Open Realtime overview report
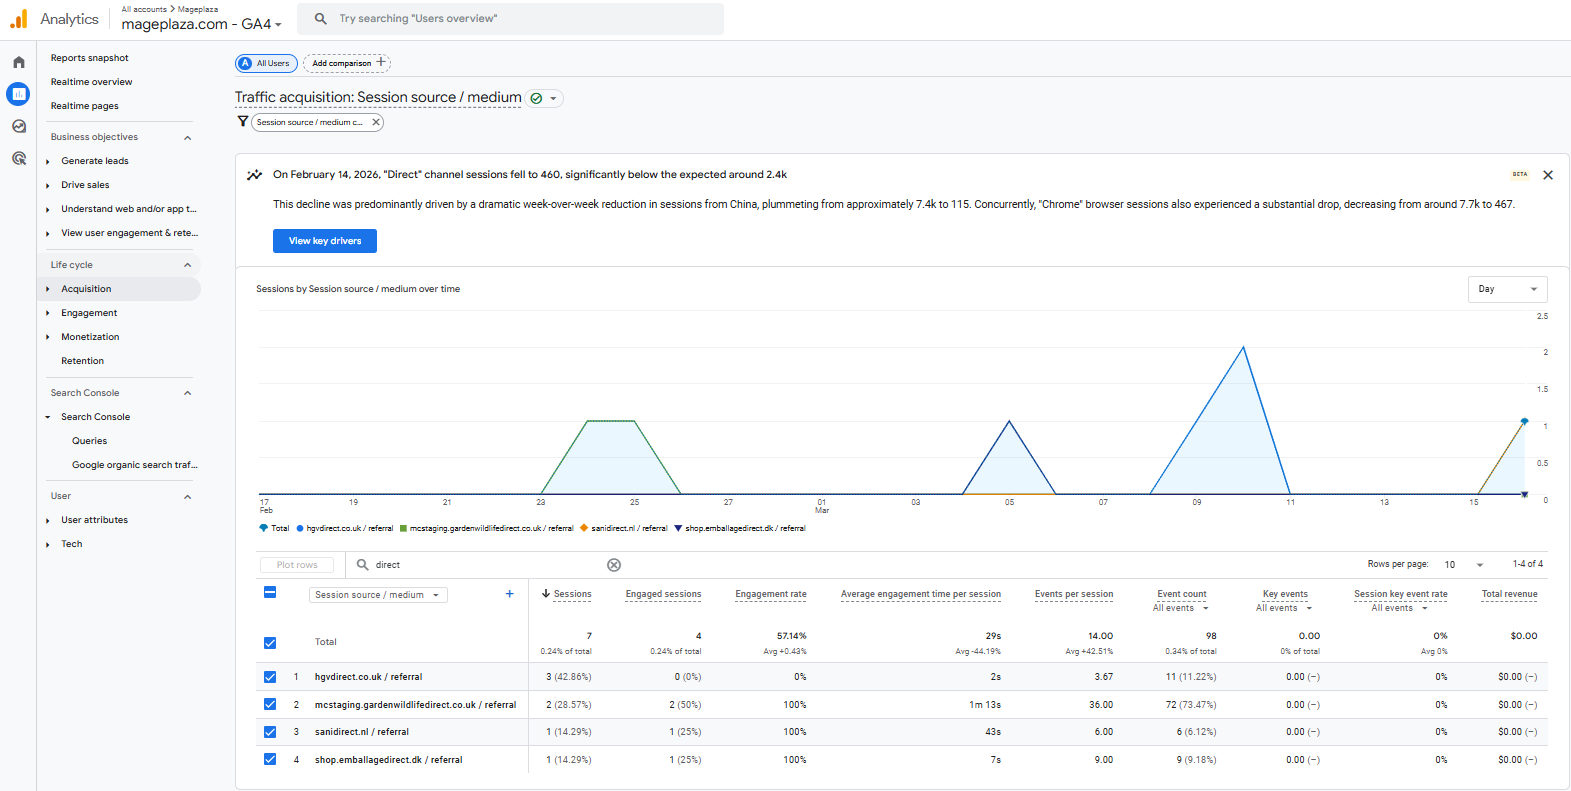Viewport: 1571px width, 791px height. click(91, 82)
